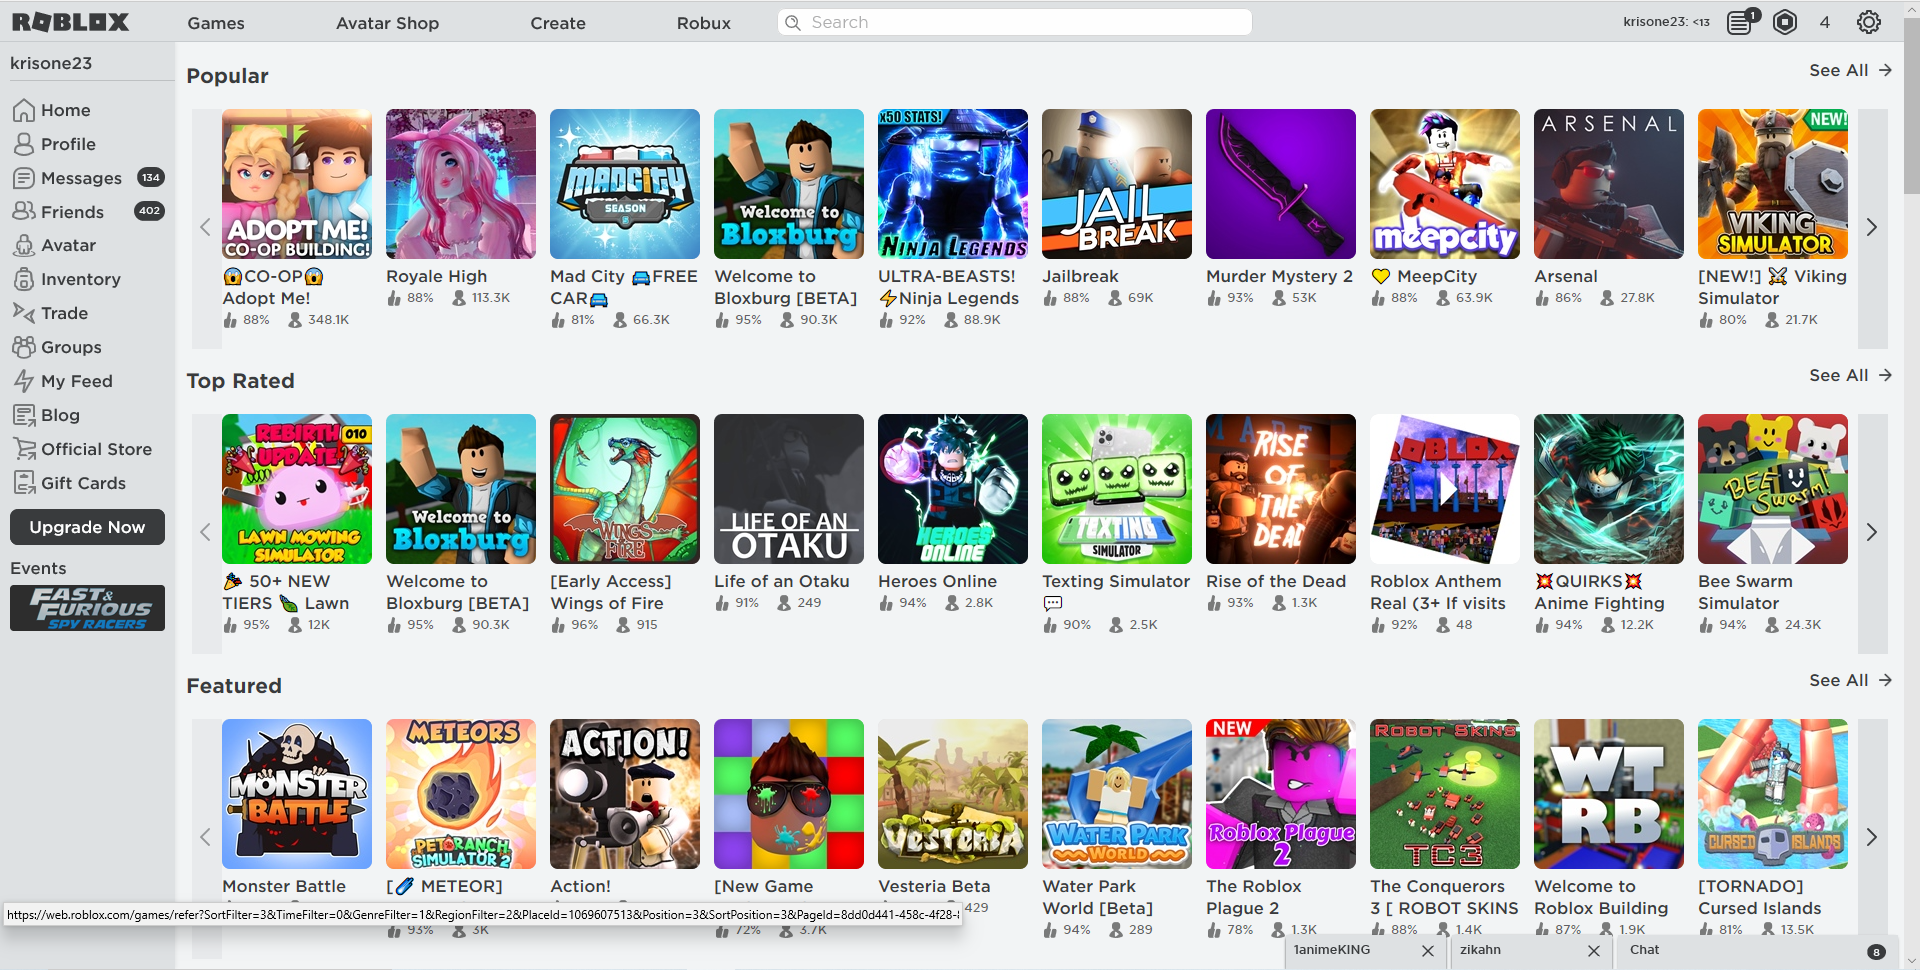The height and width of the screenshot is (970, 1920).
Task: Open the Home sidebar link
Action: click(51, 110)
